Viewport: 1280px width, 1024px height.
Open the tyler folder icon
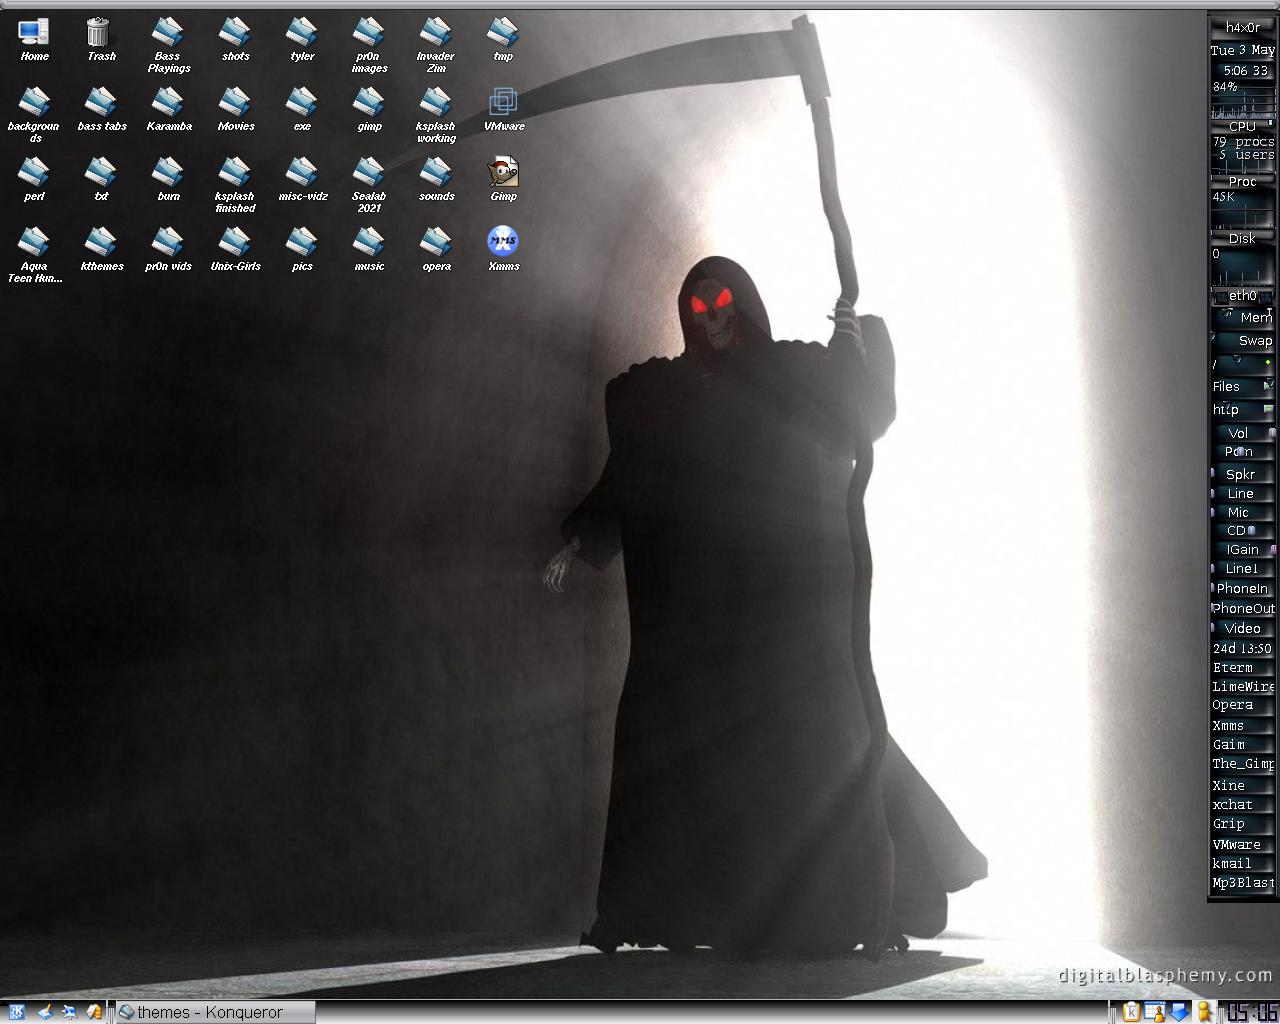coord(302,40)
